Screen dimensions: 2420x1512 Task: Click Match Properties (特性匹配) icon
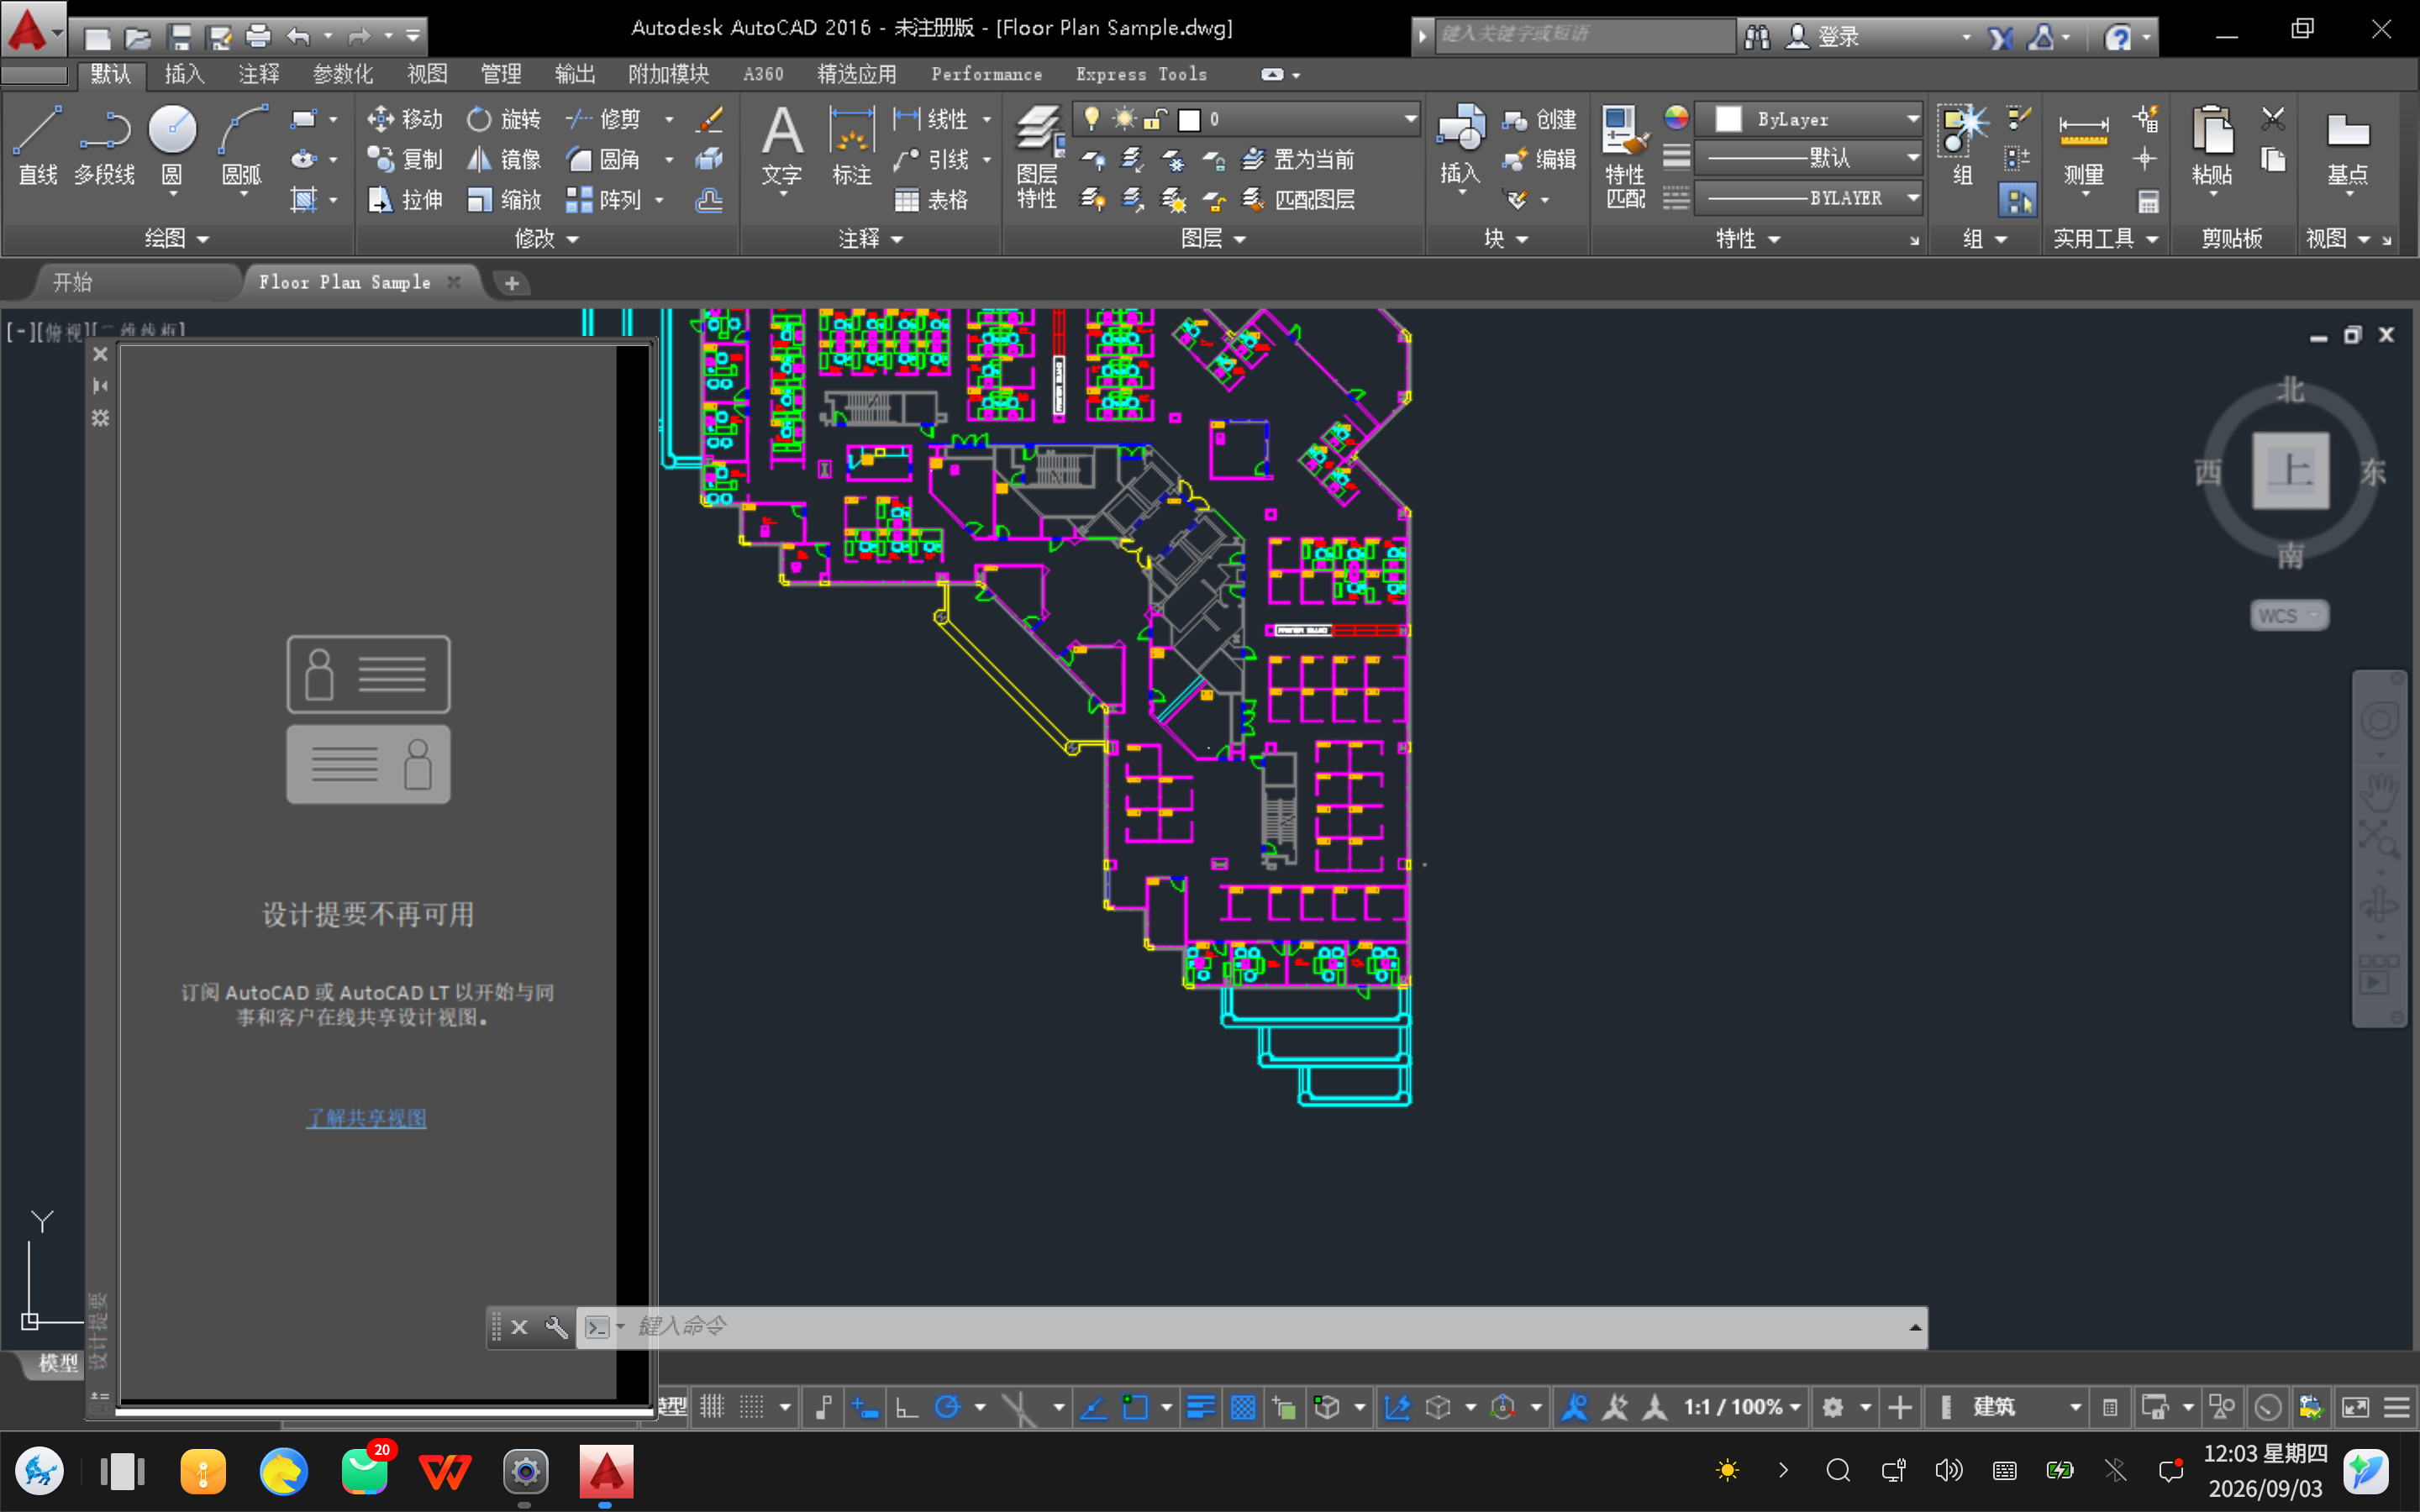[1625, 158]
